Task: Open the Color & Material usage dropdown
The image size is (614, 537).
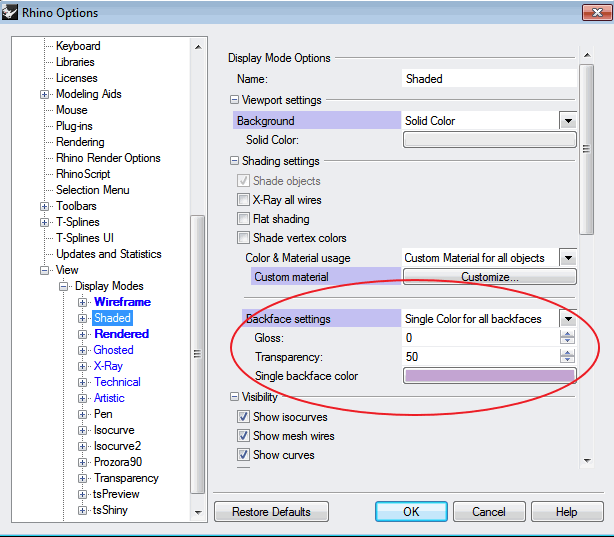Action: (x=568, y=258)
